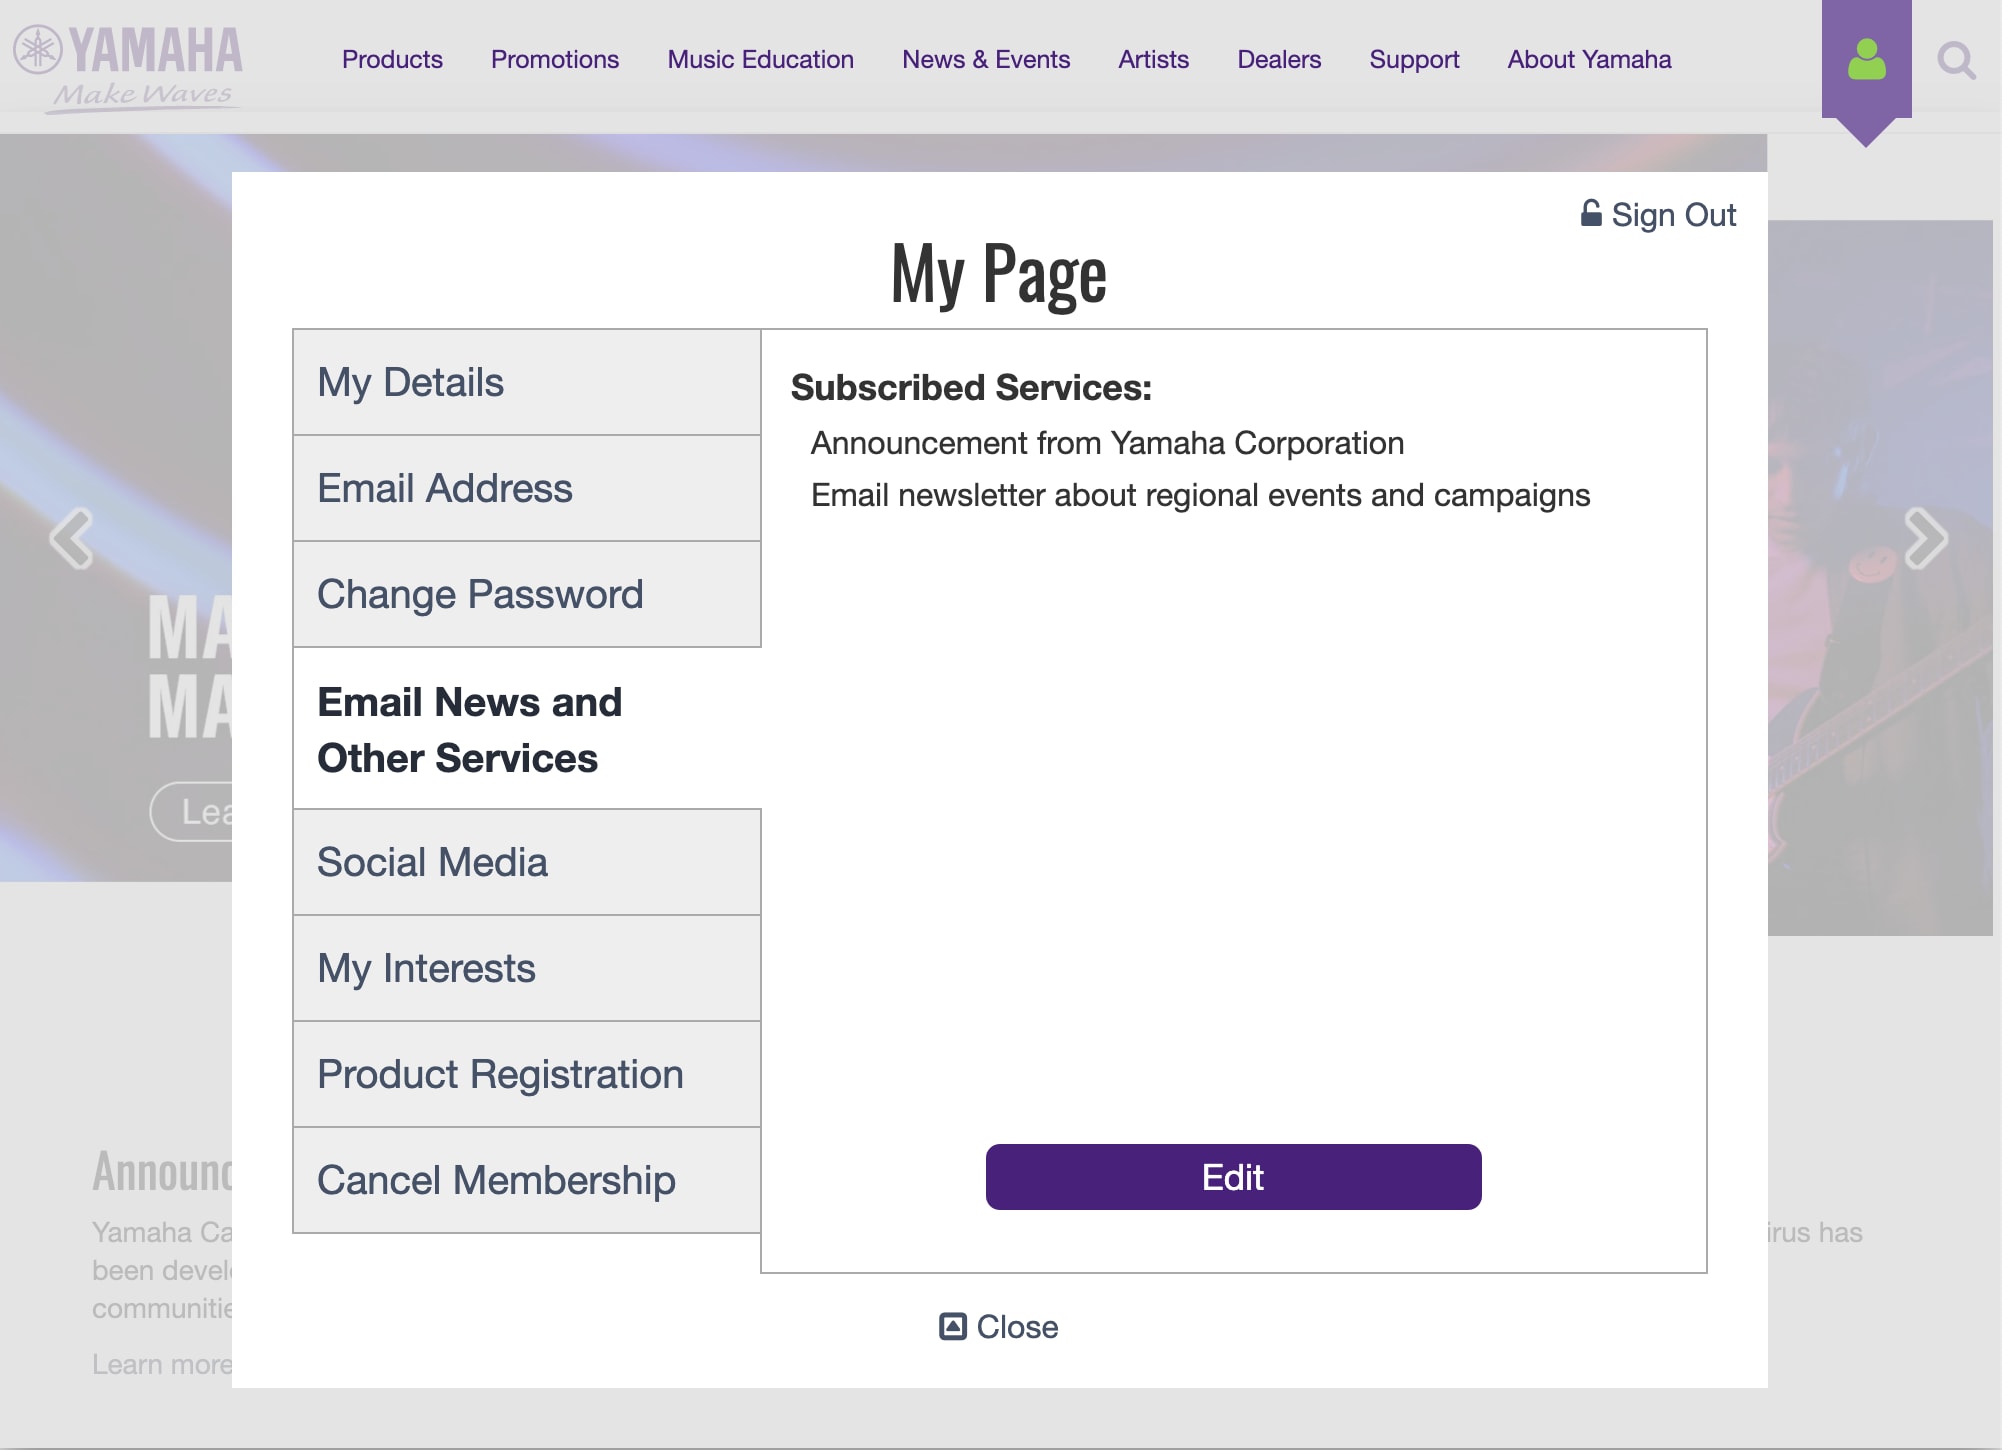Expand the Social Media section
The height and width of the screenshot is (1450, 2002).
(x=527, y=861)
